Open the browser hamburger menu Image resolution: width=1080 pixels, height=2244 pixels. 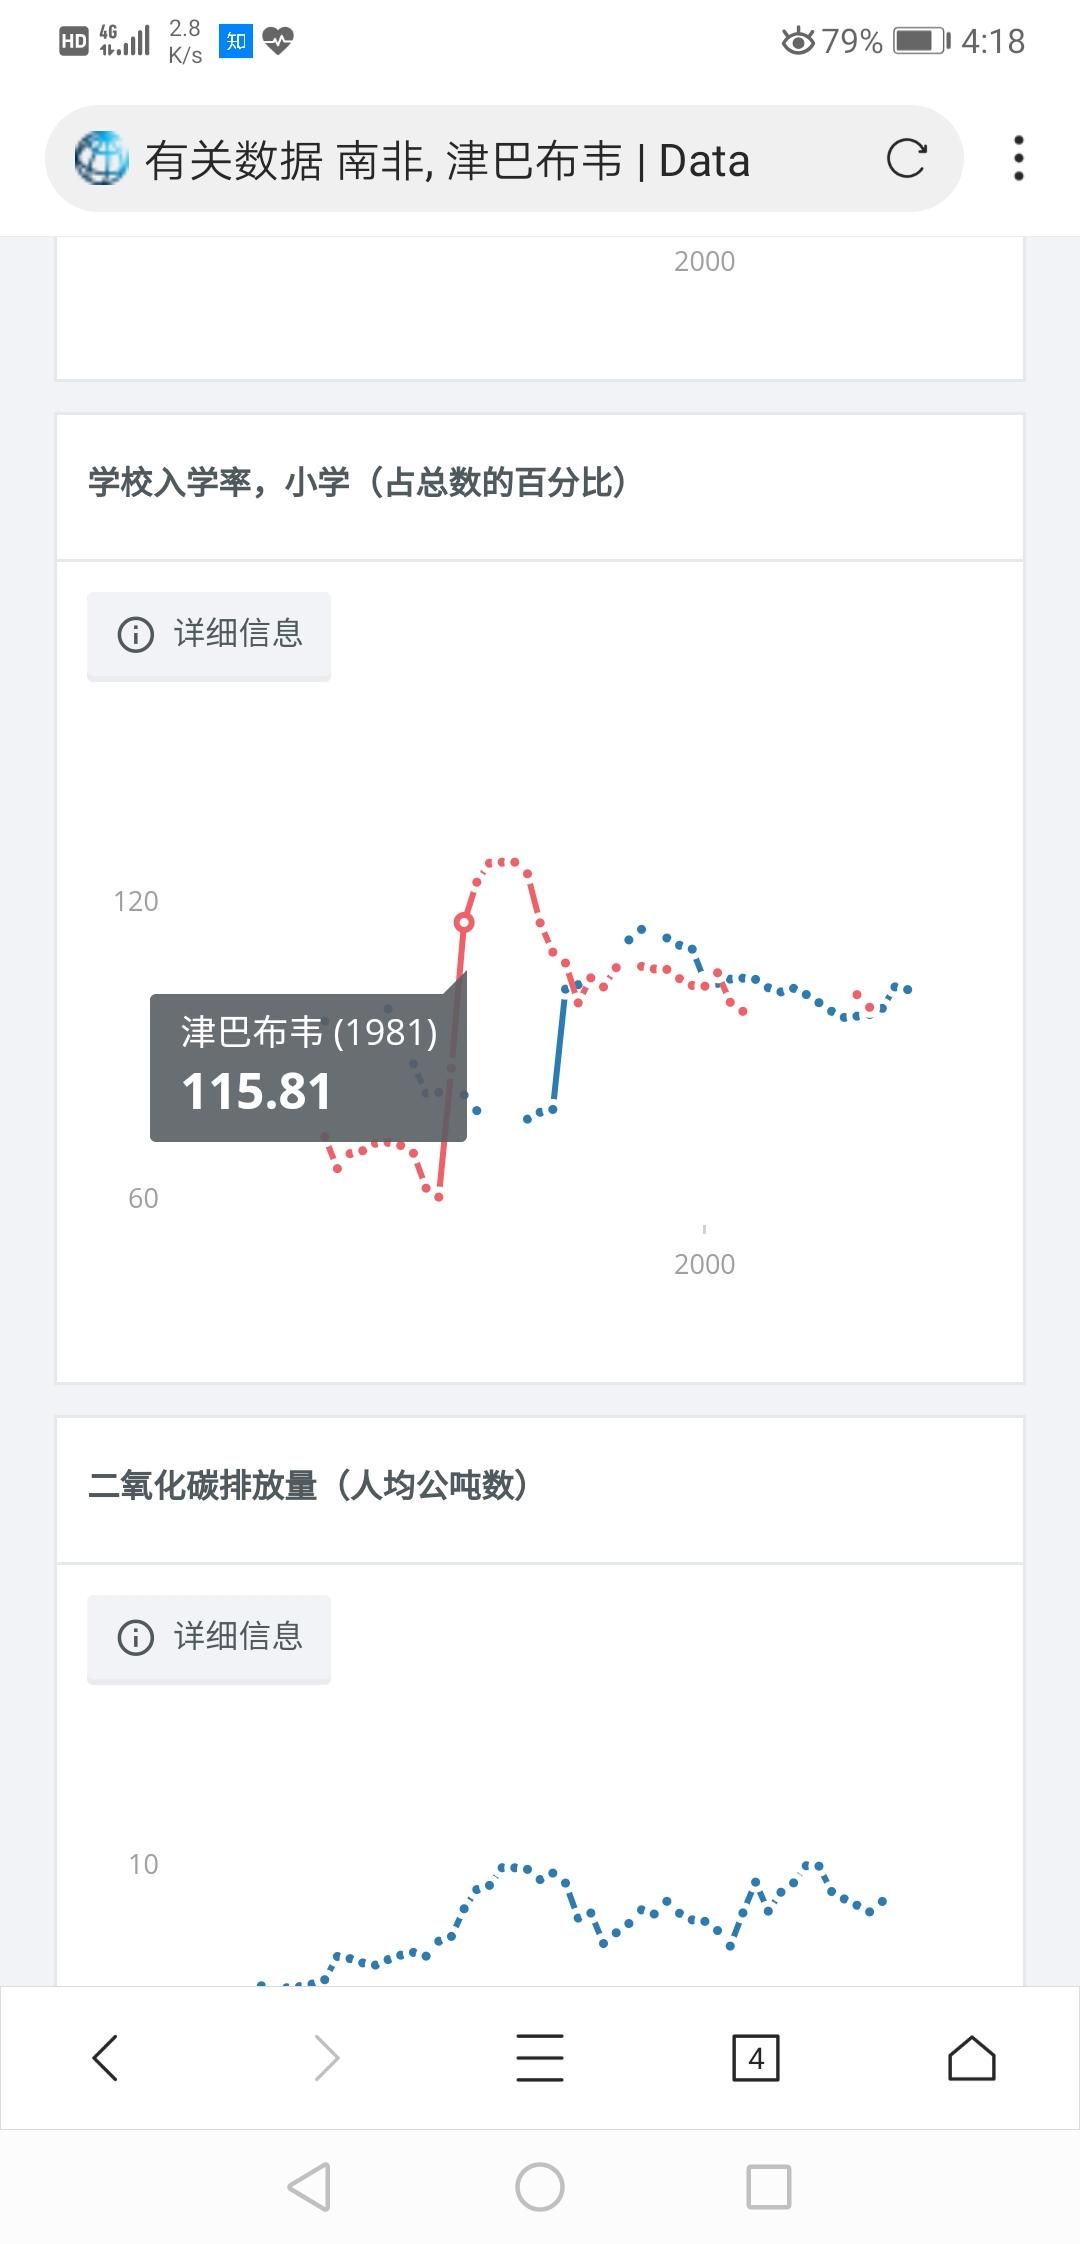click(540, 2058)
